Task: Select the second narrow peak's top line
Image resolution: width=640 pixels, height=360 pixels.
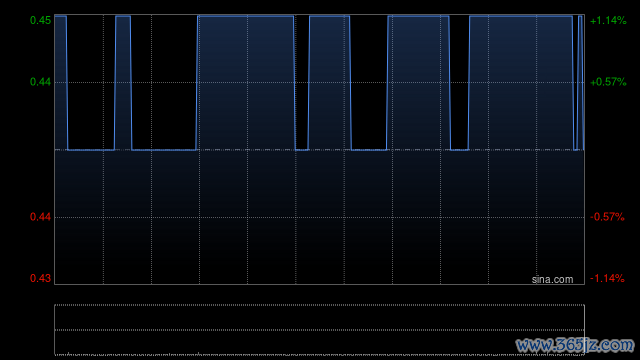Action: 123,16
